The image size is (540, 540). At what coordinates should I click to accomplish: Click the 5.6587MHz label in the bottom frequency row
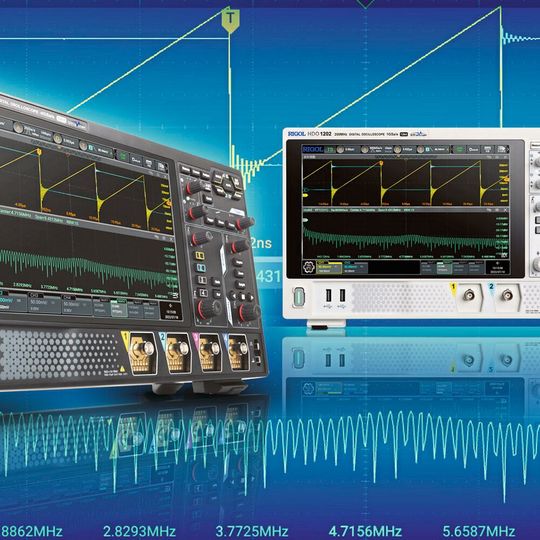pyautogui.click(x=479, y=531)
